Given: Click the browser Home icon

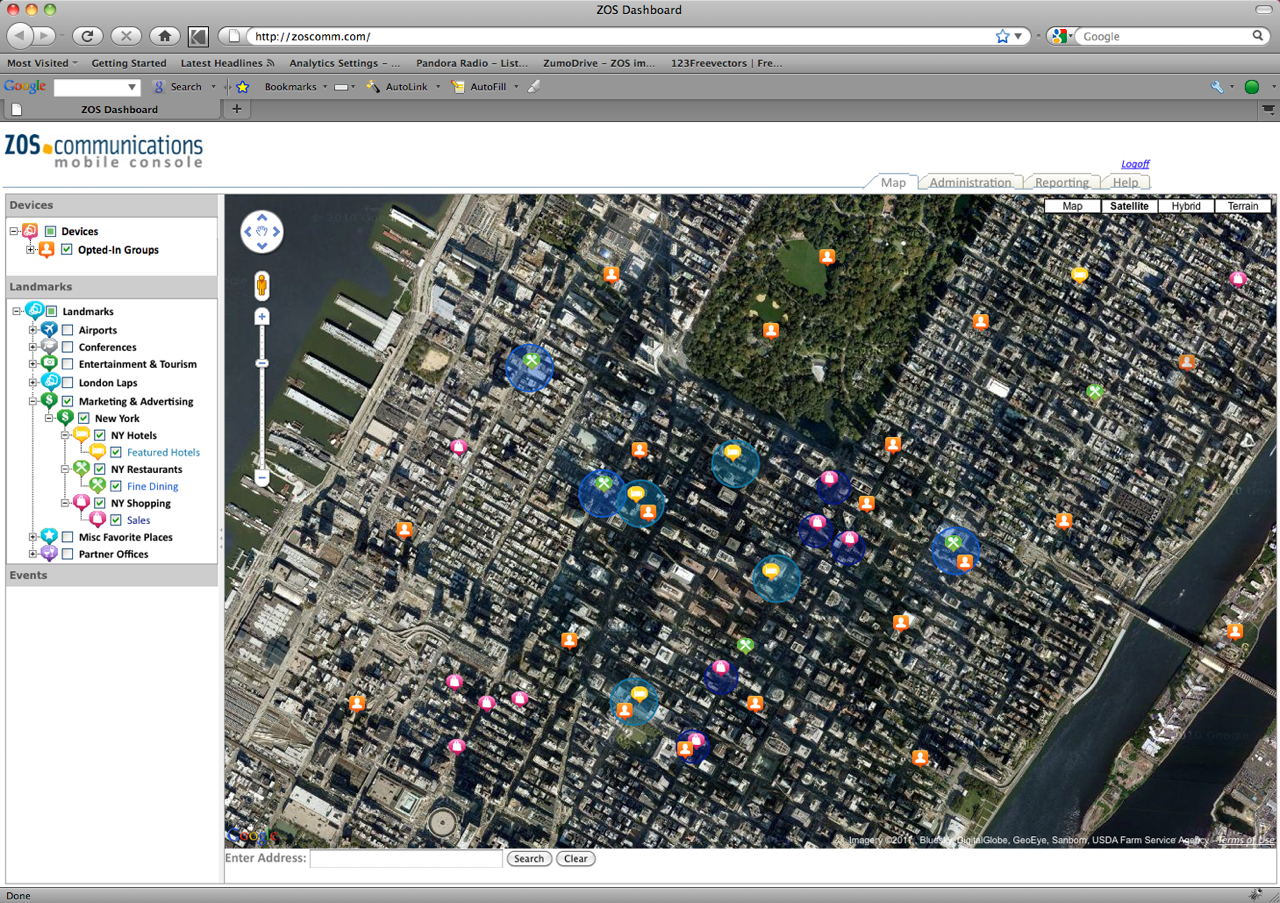Looking at the screenshot, I should tap(165, 36).
